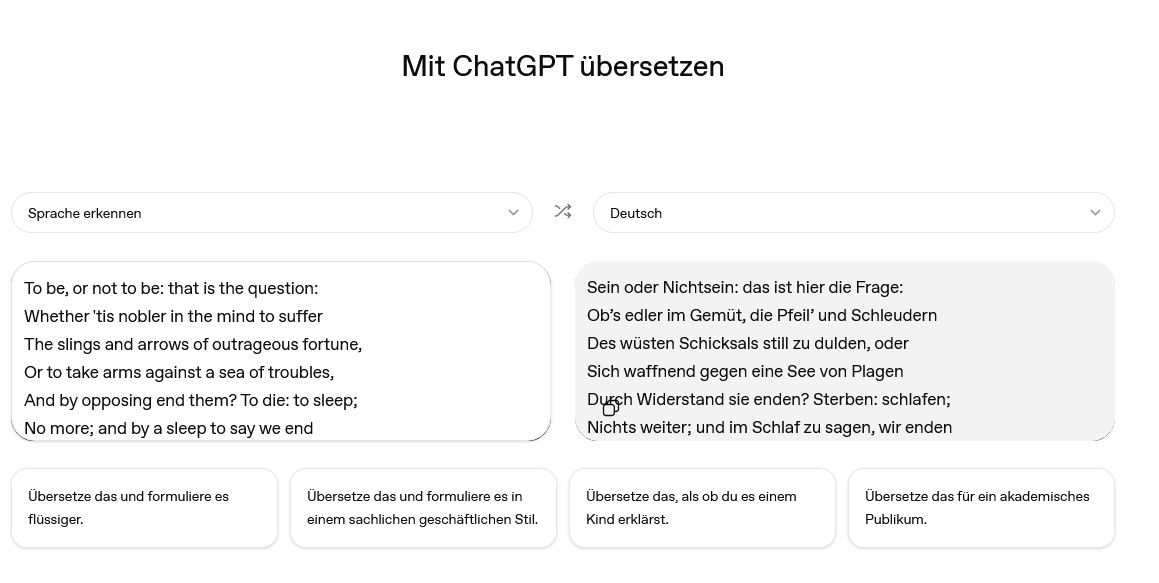
Task: Click the output line "Sich waffnend gegen eine See"
Action: click(745, 372)
